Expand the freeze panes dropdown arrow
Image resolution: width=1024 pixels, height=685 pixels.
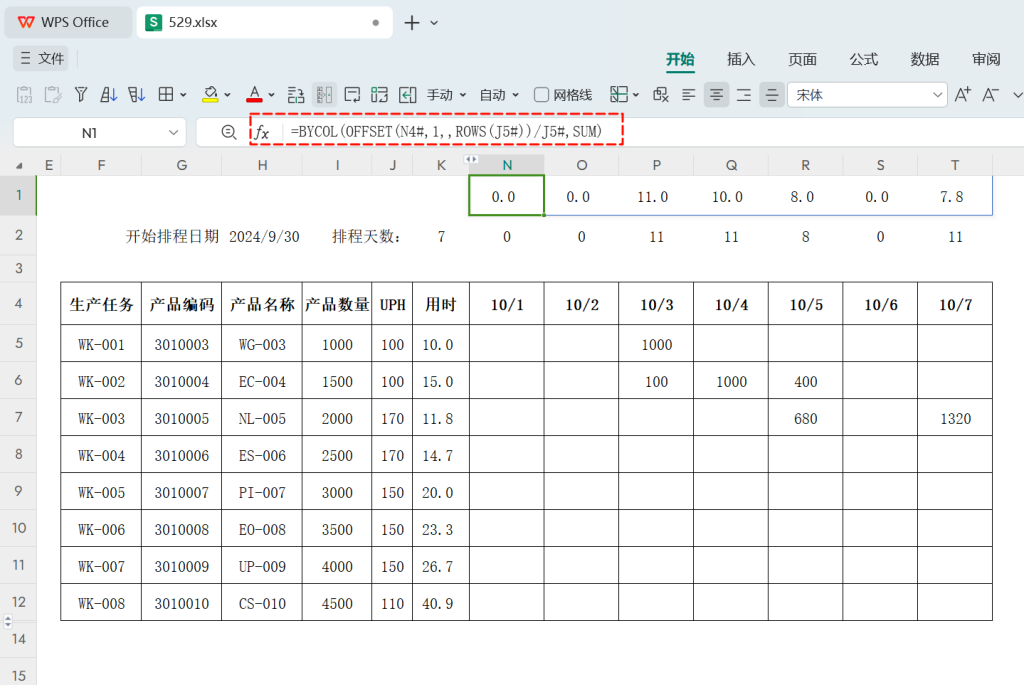(x=636, y=95)
